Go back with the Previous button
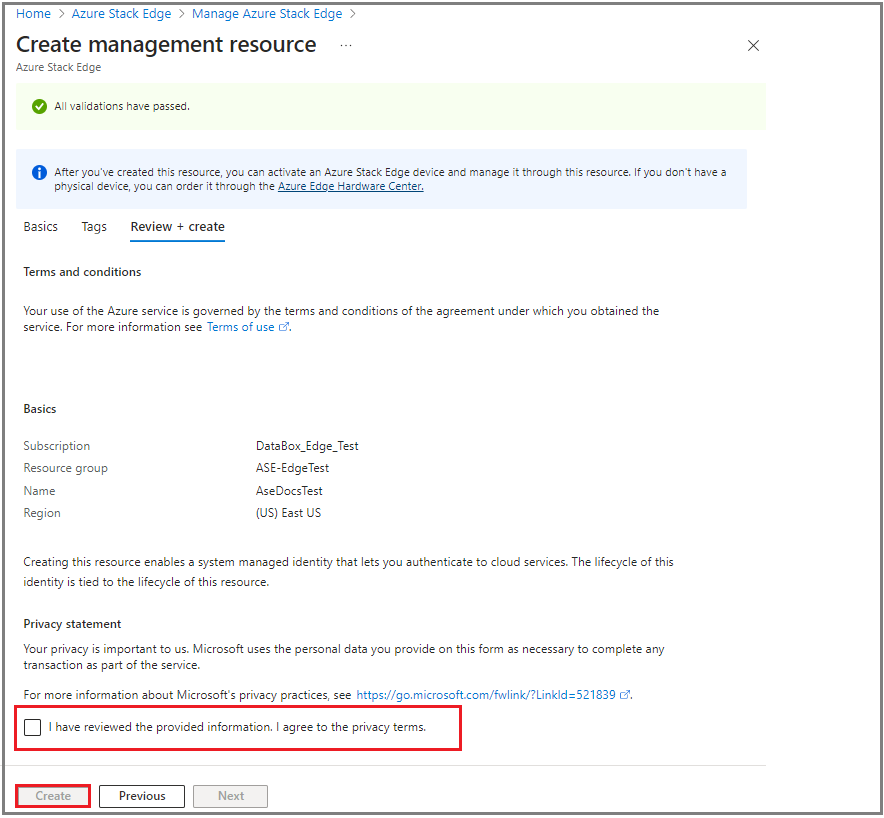This screenshot has width=884, height=818. click(x=141, y=795)
